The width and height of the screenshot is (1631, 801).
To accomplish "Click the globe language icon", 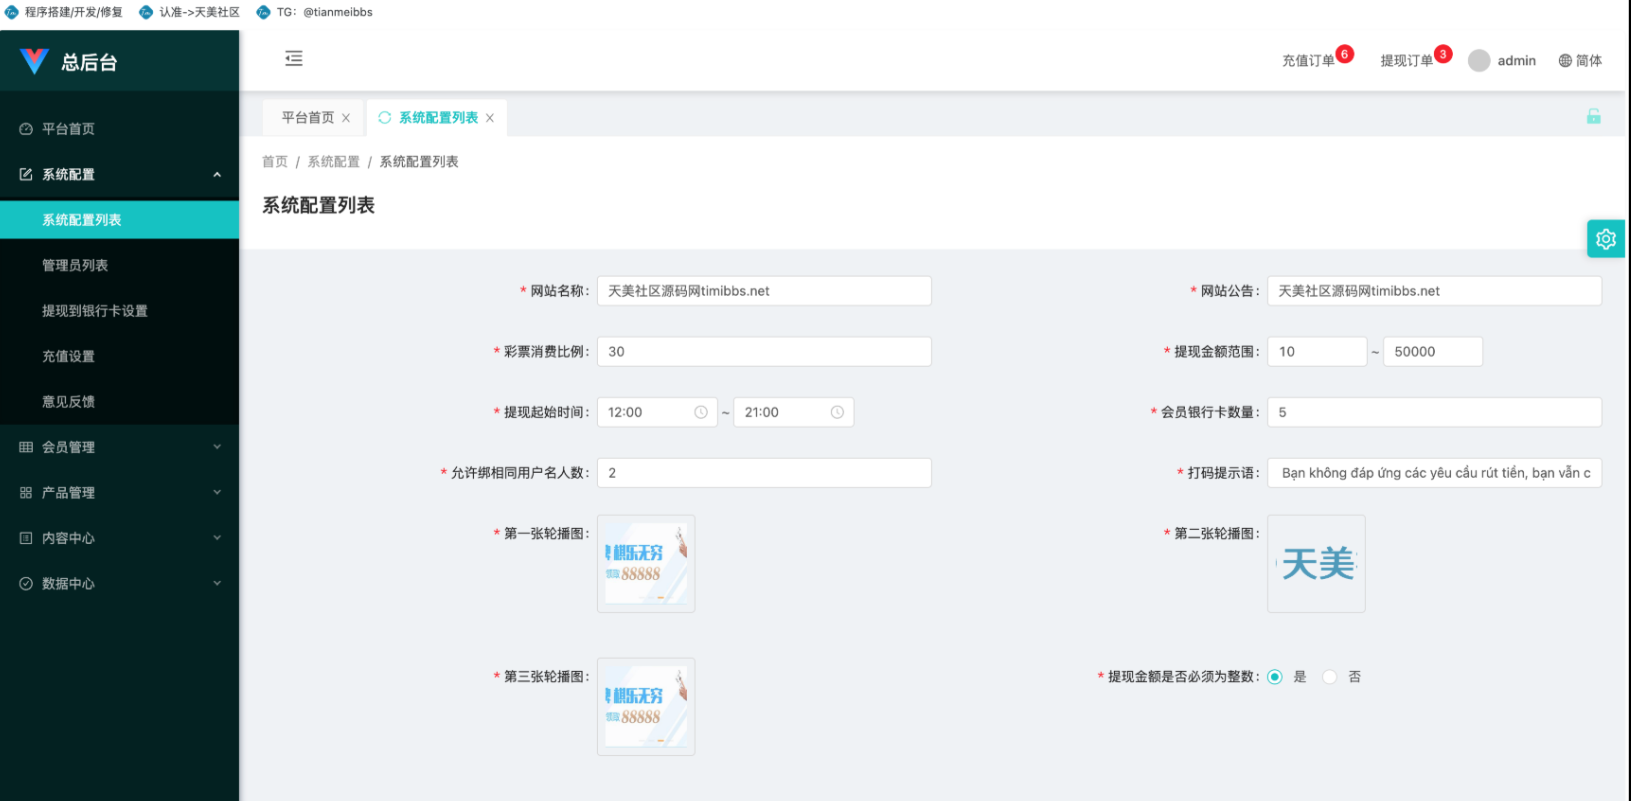I will point(1565,61).
